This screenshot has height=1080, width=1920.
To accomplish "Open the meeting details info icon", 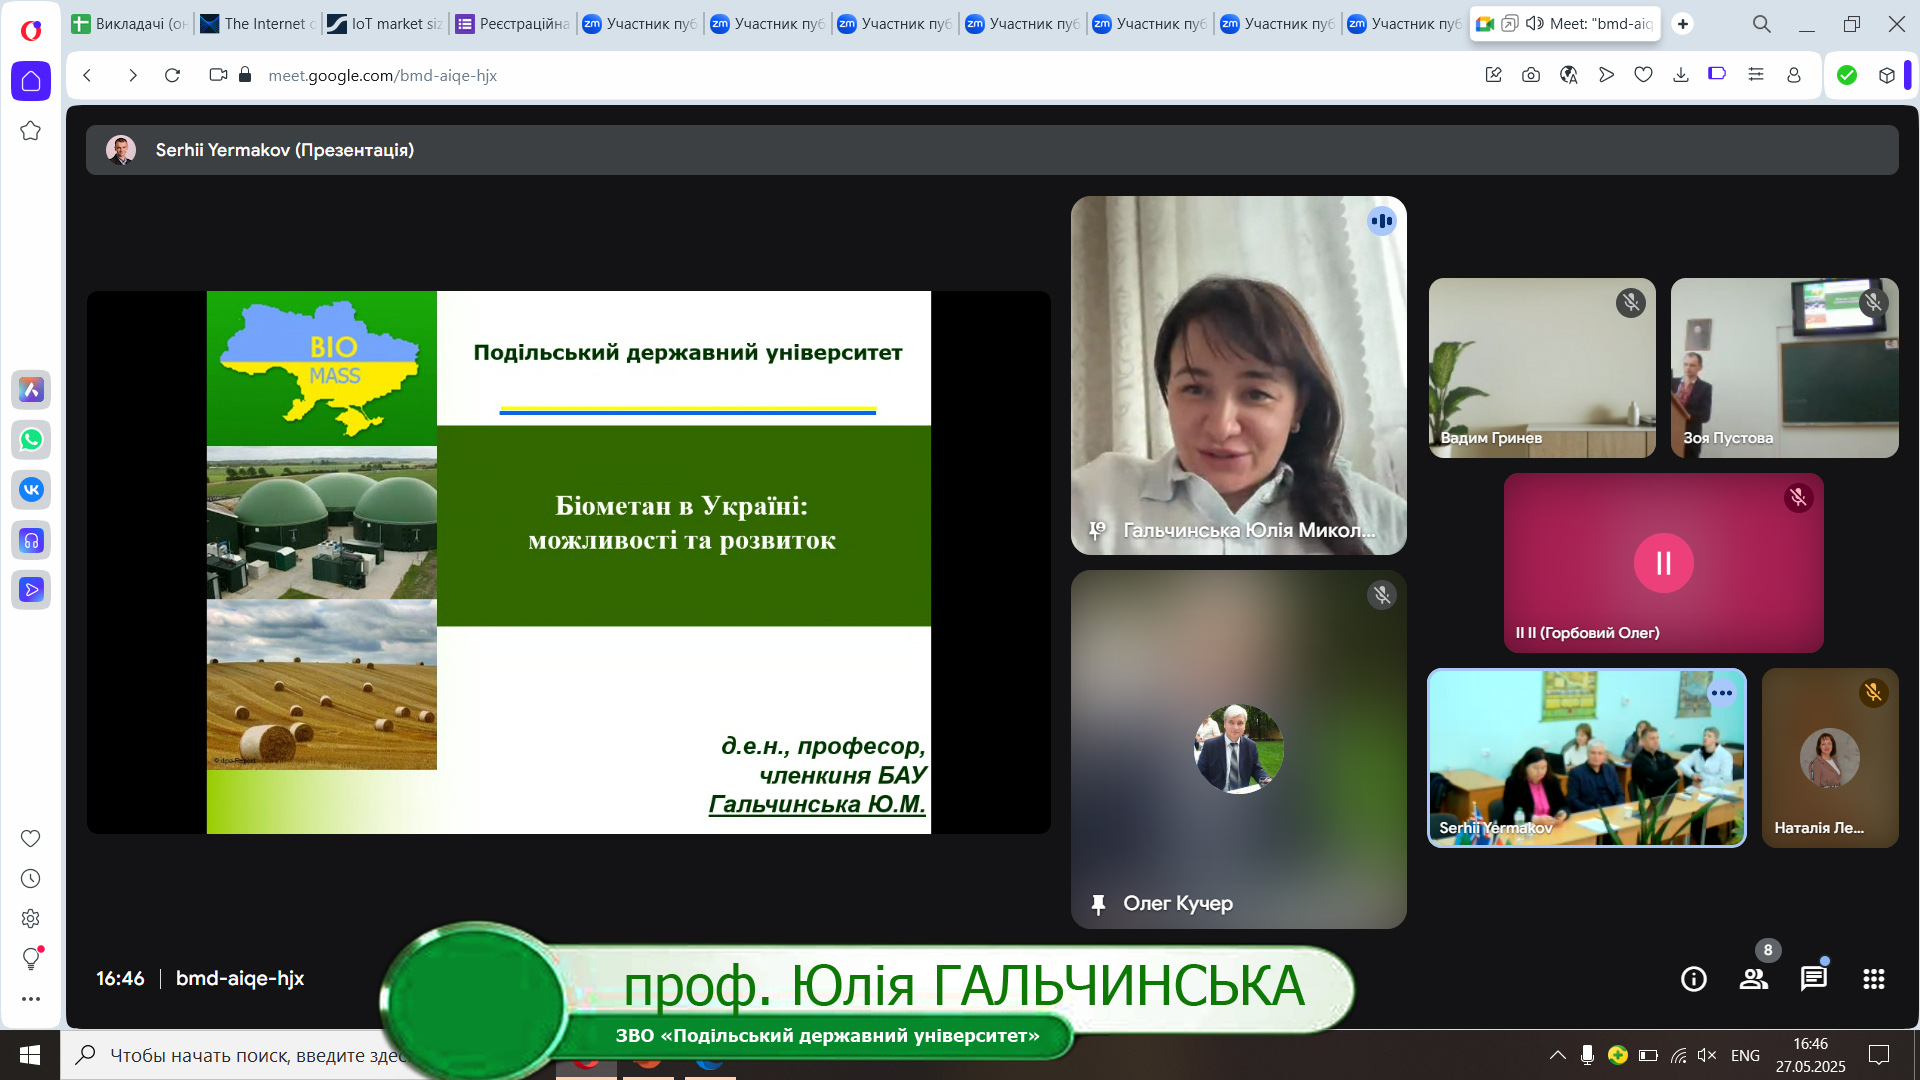I will (1693, 979).
